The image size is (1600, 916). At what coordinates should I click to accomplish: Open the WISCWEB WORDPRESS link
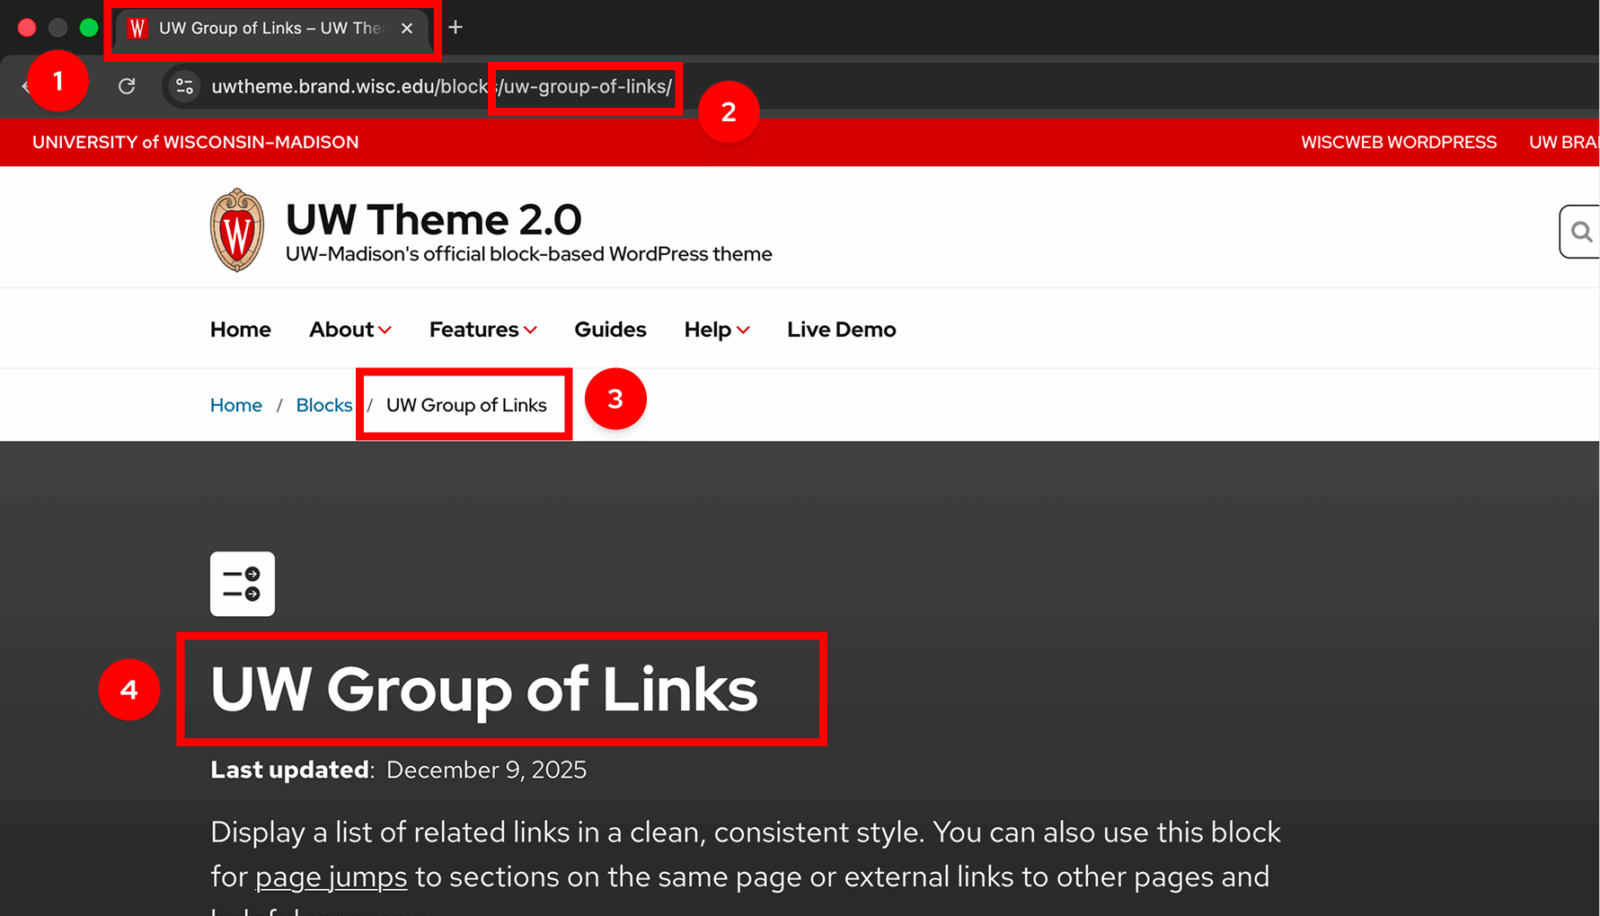pos(1398,142)
